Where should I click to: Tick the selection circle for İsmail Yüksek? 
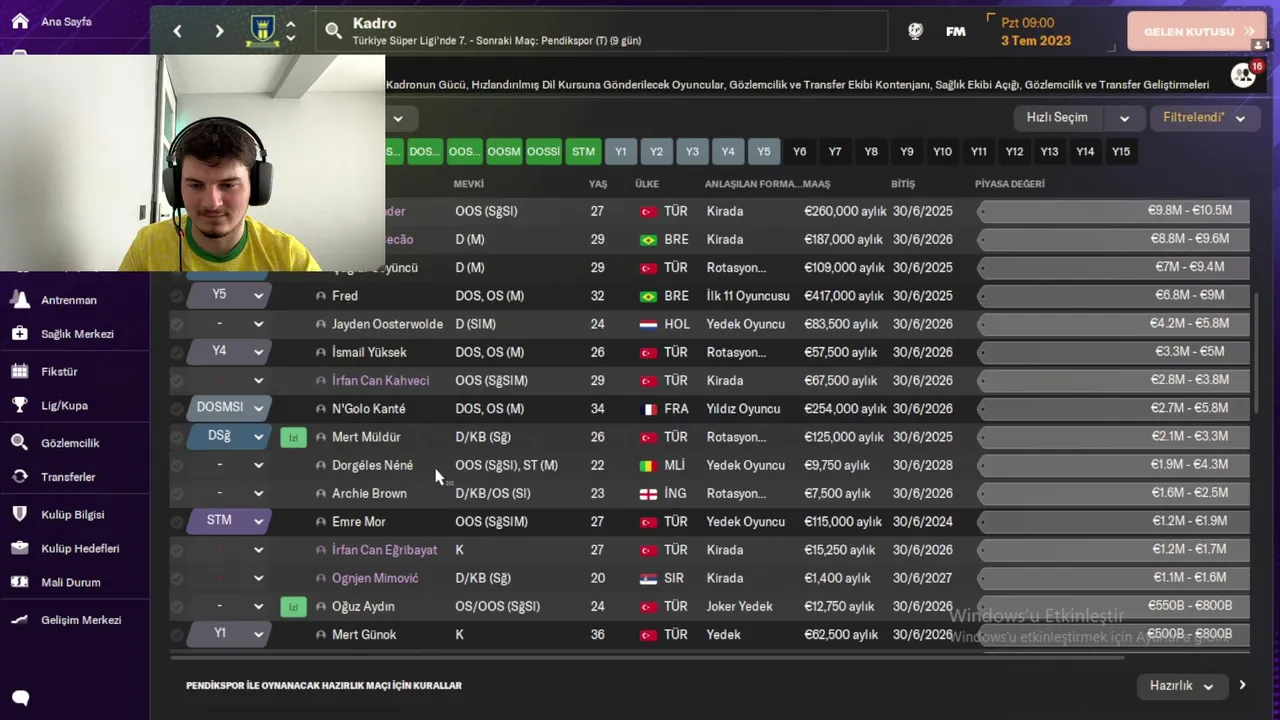pos(177,352)
